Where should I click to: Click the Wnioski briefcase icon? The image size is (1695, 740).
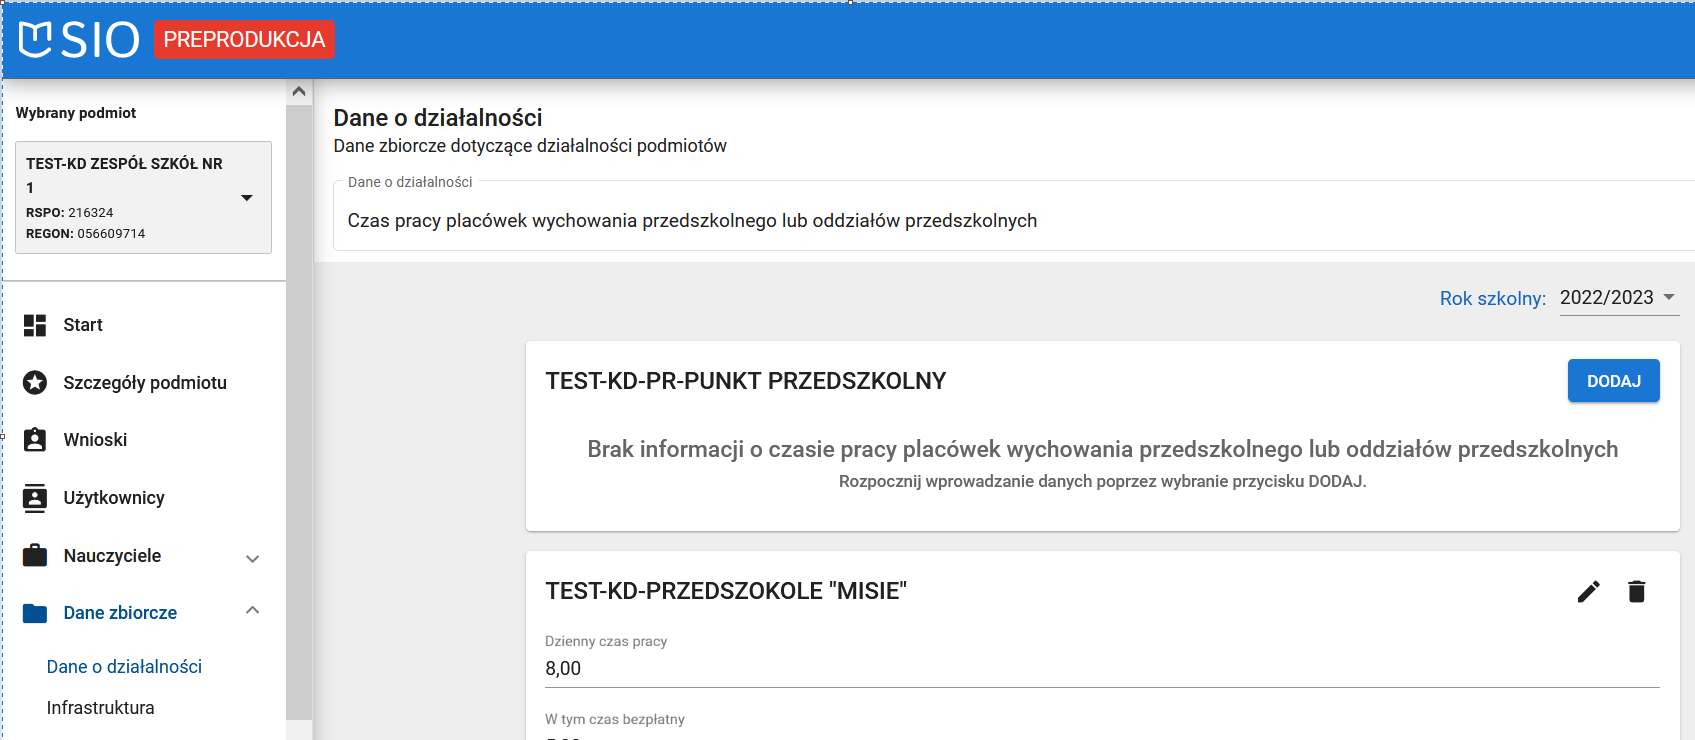point(34,439)
